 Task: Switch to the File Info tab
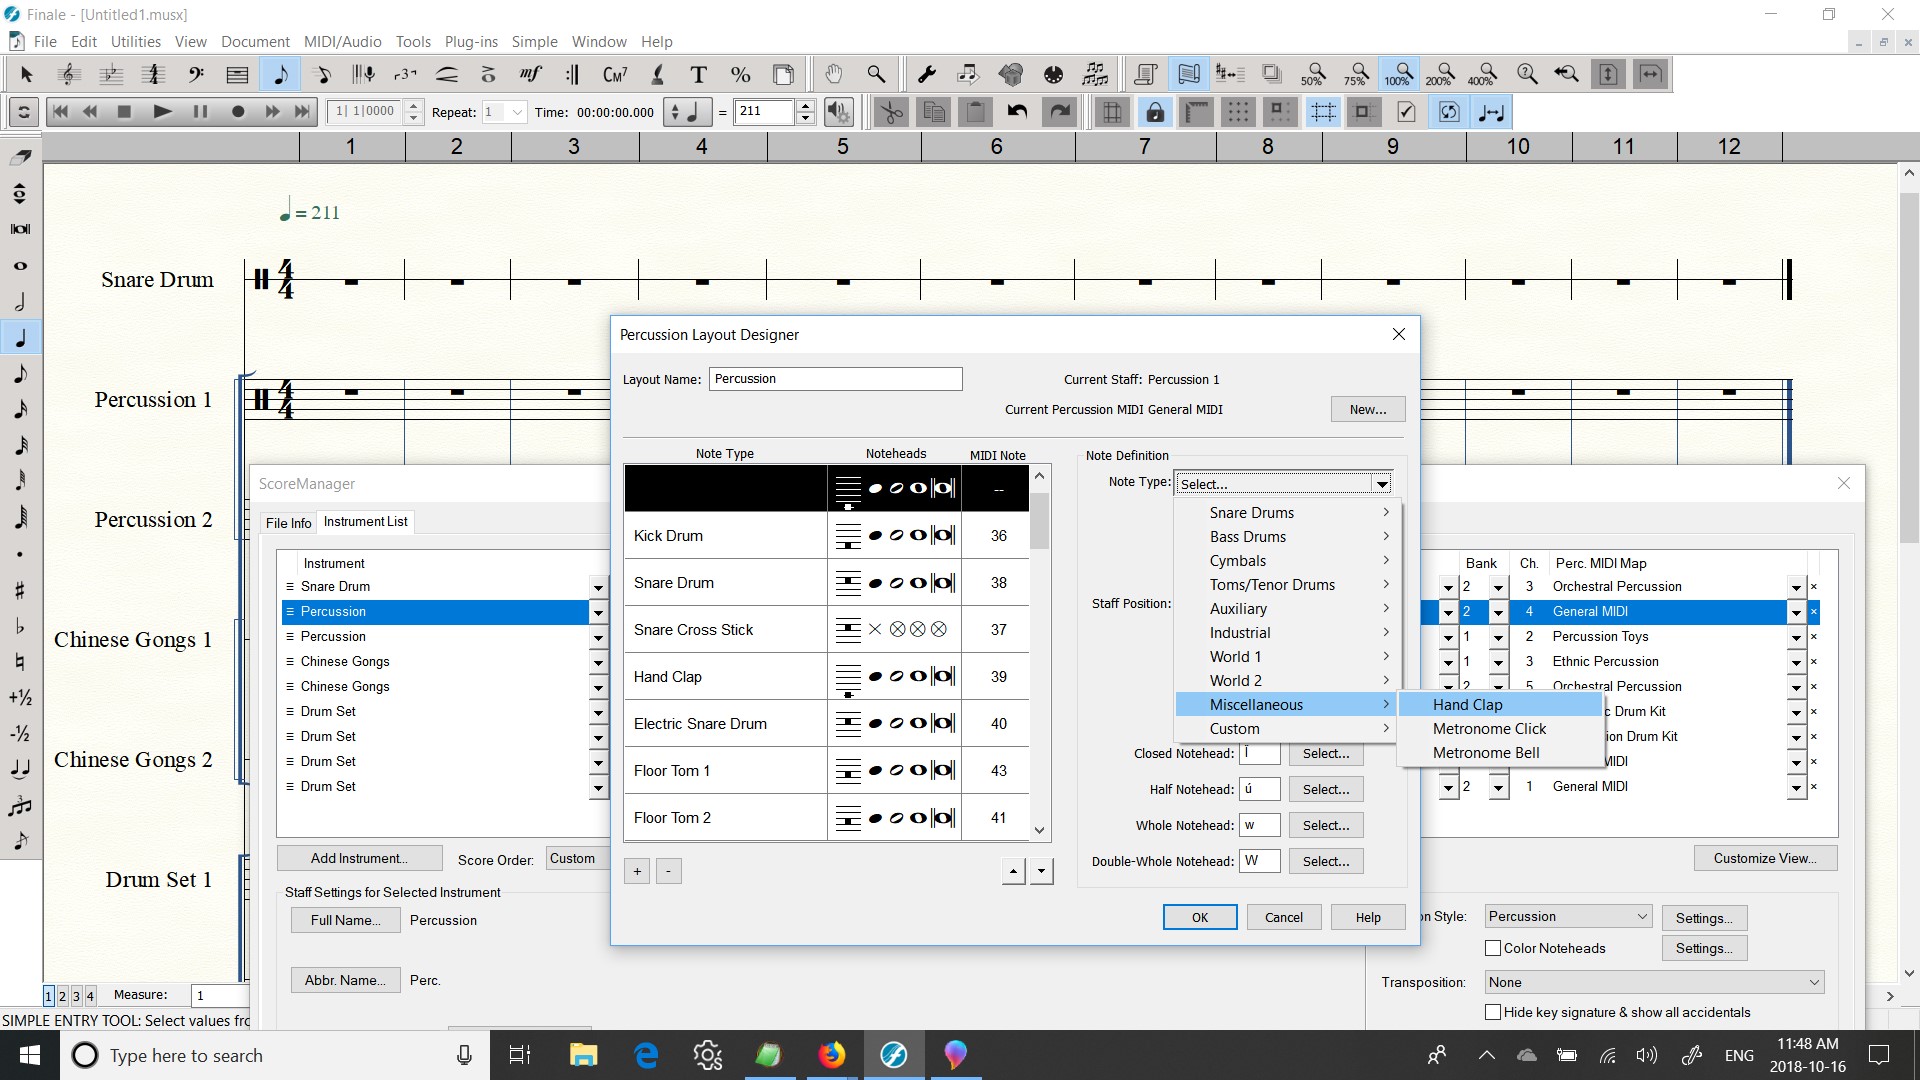[x=288, y=522]
